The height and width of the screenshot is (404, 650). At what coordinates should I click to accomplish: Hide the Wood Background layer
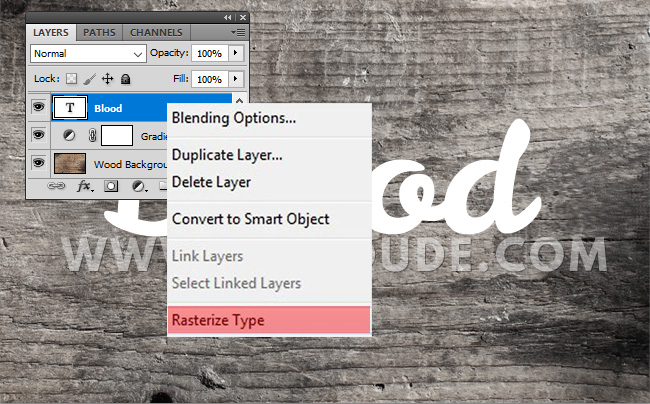pyautogui.click(x=39, y=163)
